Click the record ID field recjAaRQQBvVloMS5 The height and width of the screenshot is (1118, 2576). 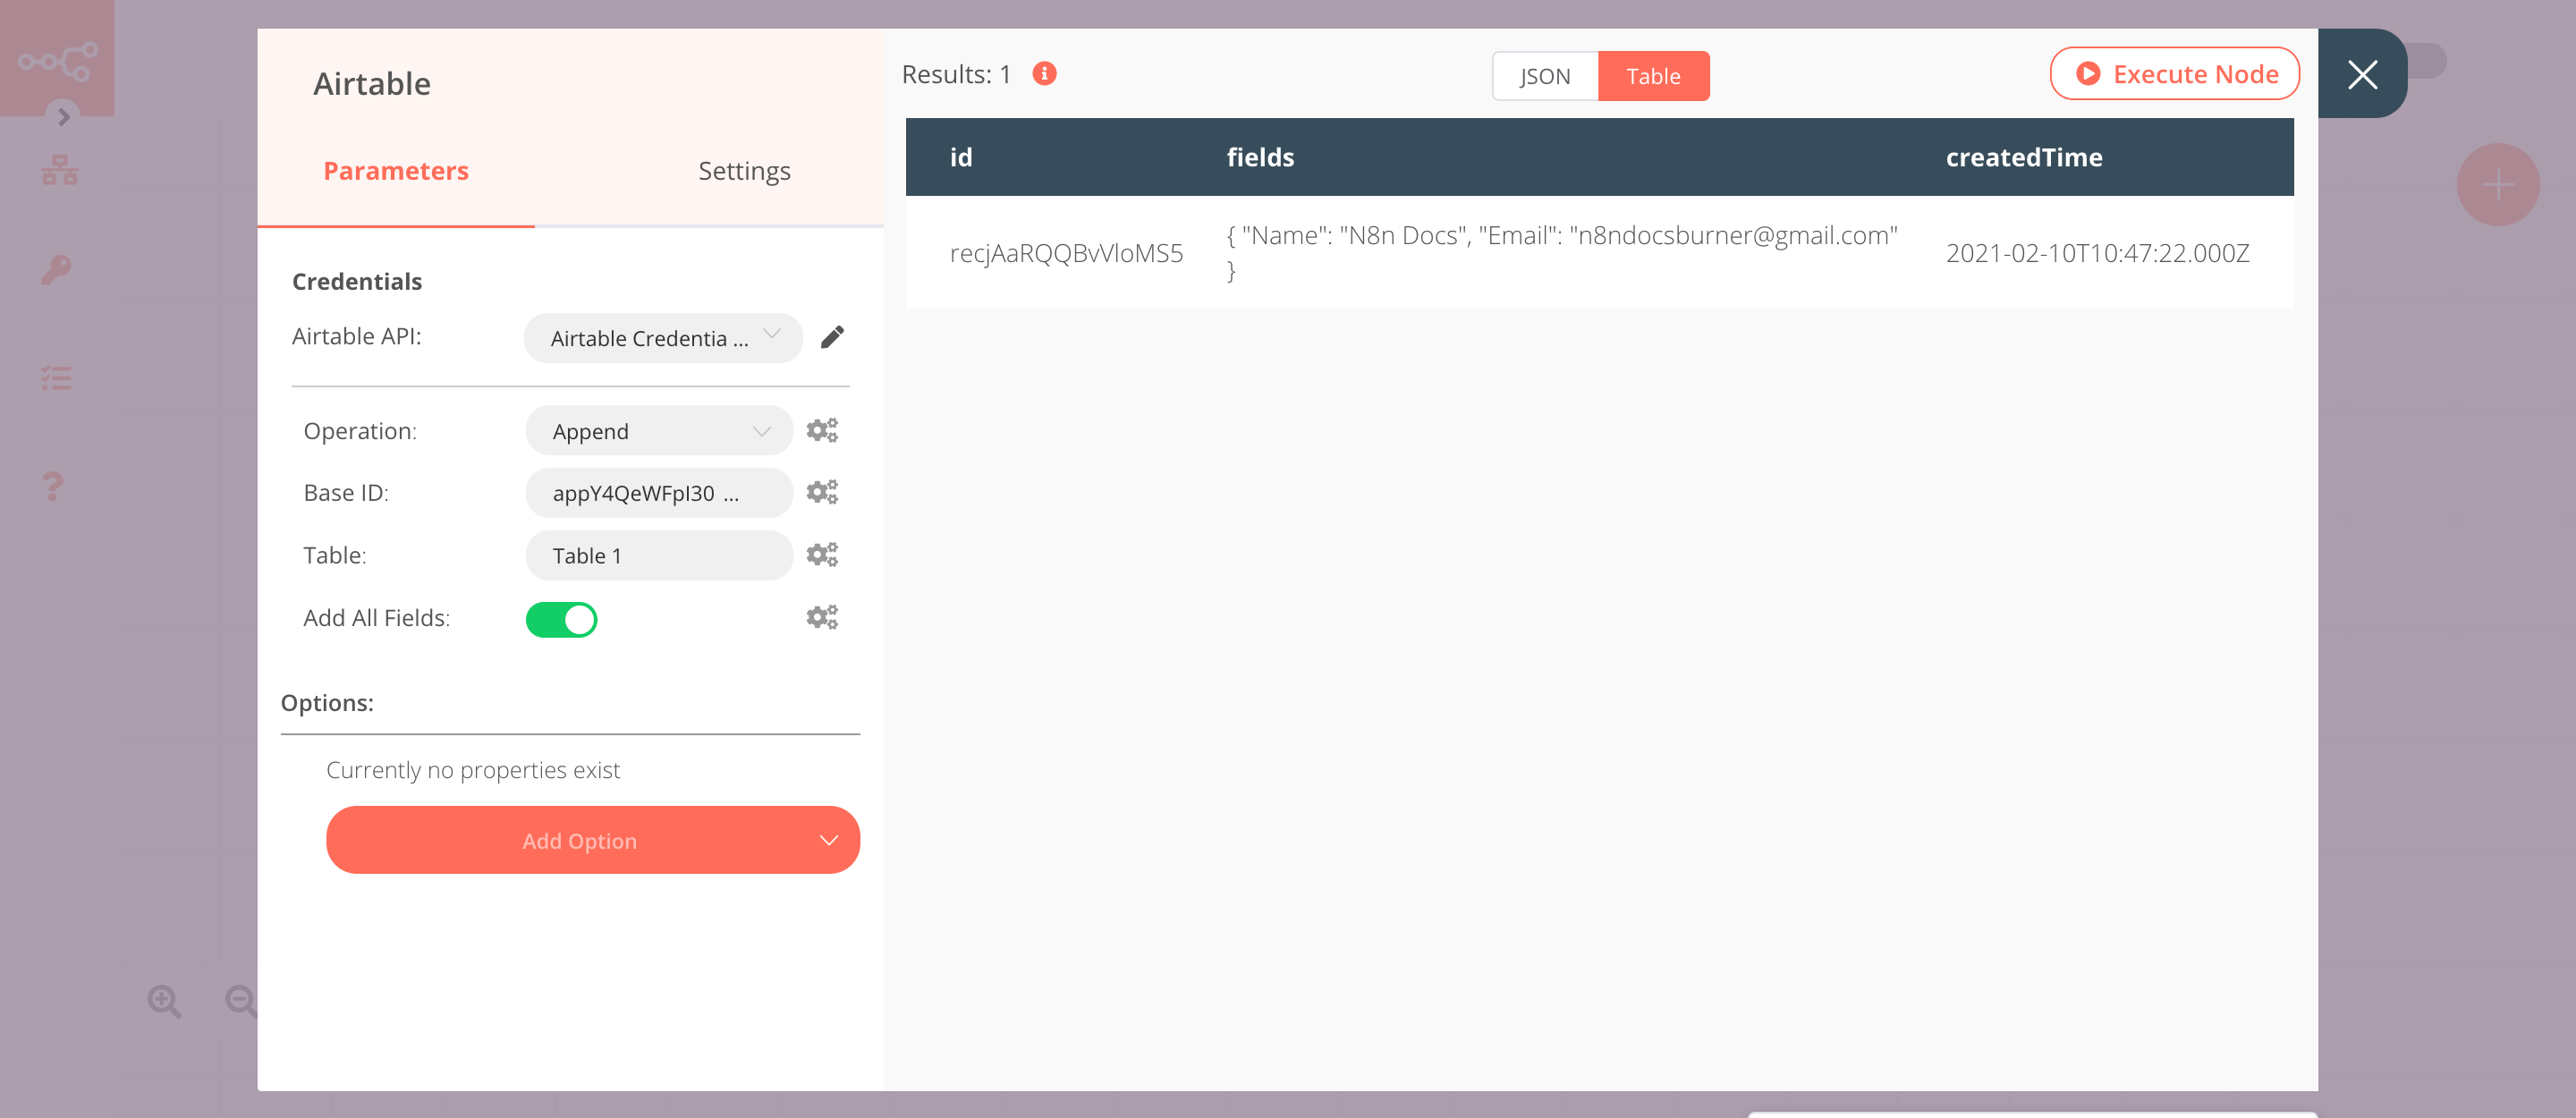pyautogui.click(x=1066, y=253)
